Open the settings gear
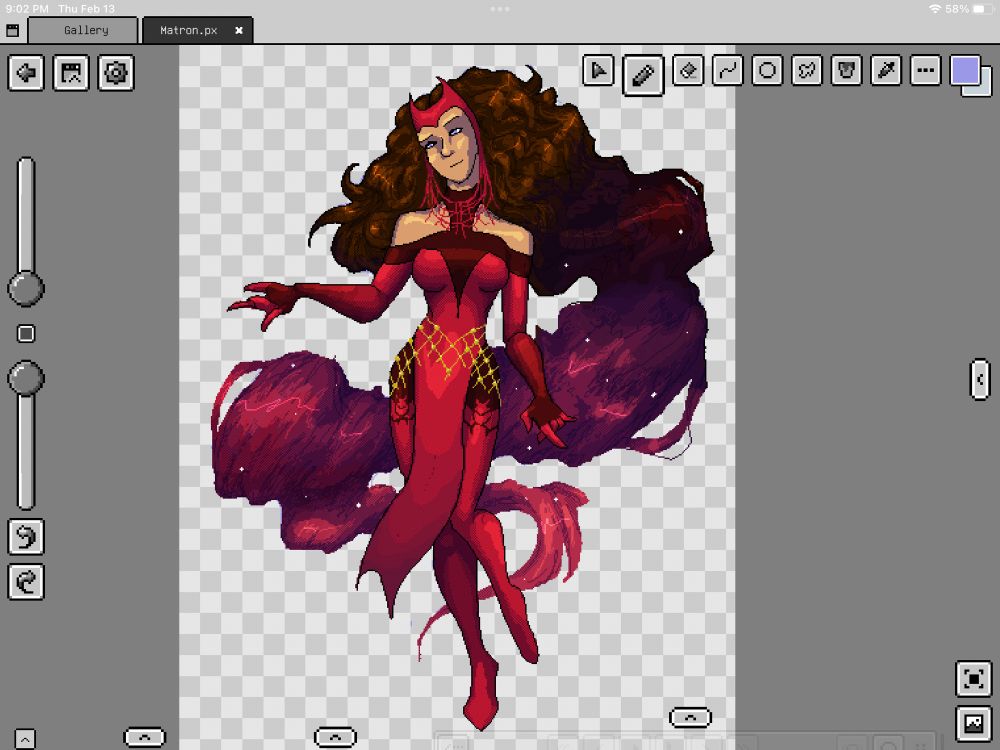This screenshot has width=1000, height=750. point(115,73)
